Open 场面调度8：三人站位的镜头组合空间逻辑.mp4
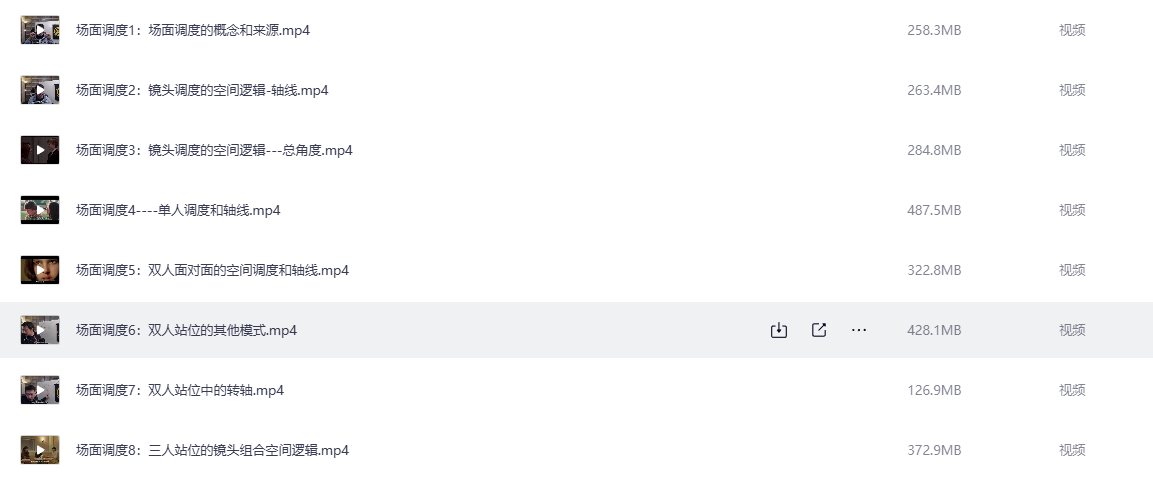This screenshot has height=480, width=1153. [x=212, y=450]
